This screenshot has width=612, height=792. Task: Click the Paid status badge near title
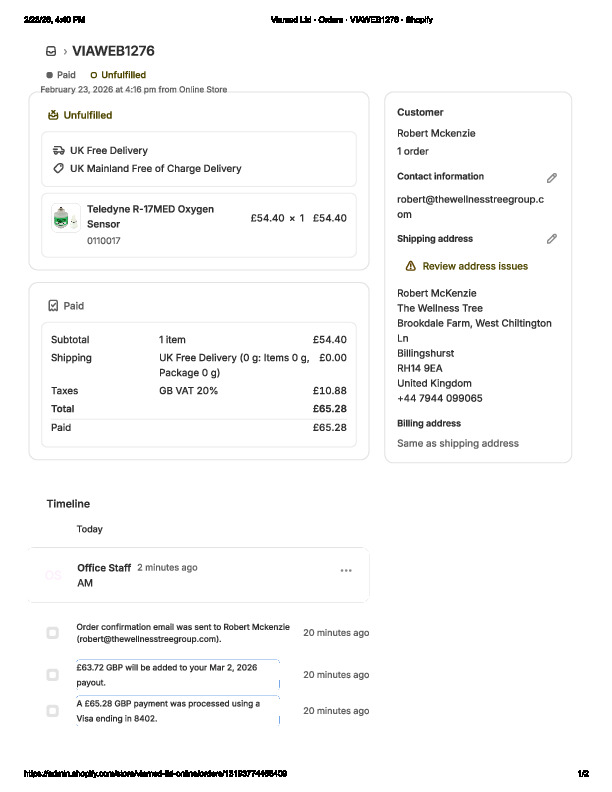(61, 75)
